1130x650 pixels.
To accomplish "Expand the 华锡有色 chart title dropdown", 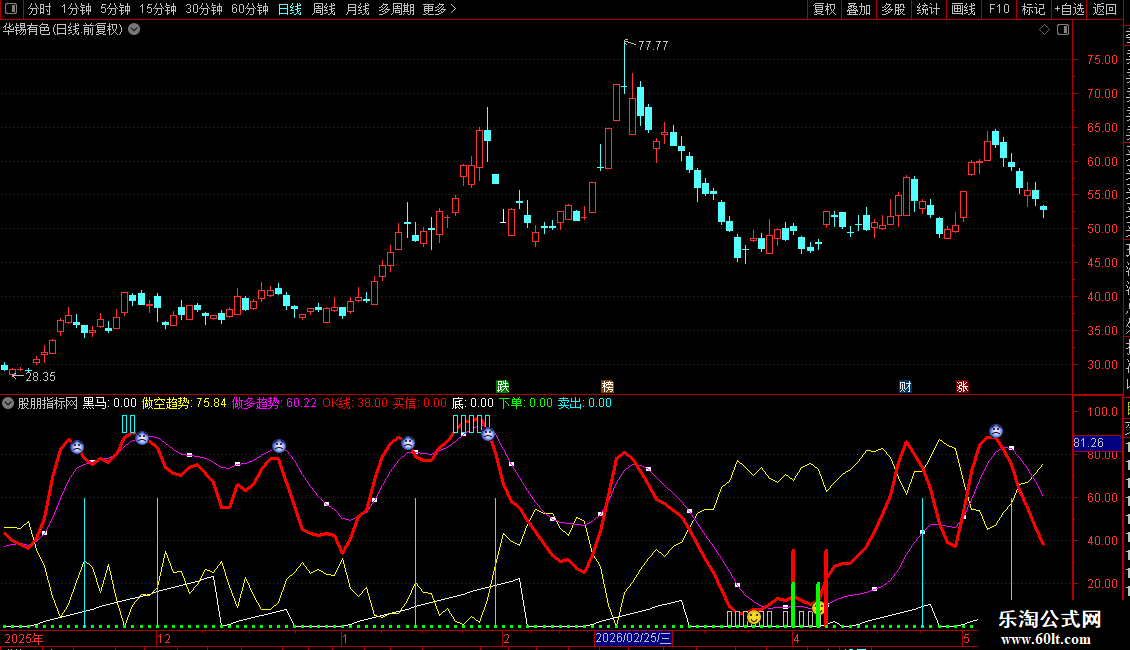I will pyautogui.click(x=134, y=30).
